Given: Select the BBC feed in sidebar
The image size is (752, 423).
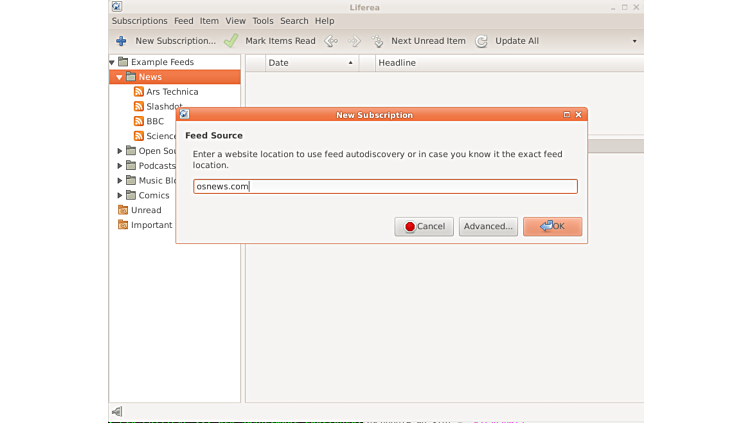Looking at the screenshot, I should pyautogui.click(x=154, y=121).
